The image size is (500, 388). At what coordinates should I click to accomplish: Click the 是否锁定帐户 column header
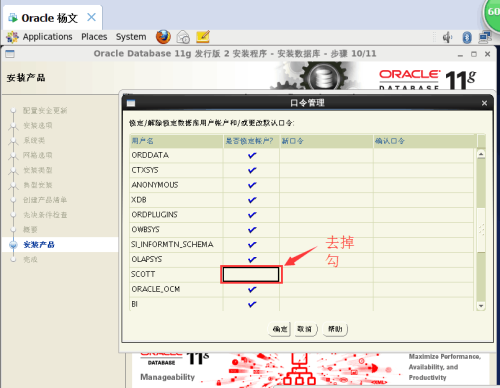click(x=251, y=141)
